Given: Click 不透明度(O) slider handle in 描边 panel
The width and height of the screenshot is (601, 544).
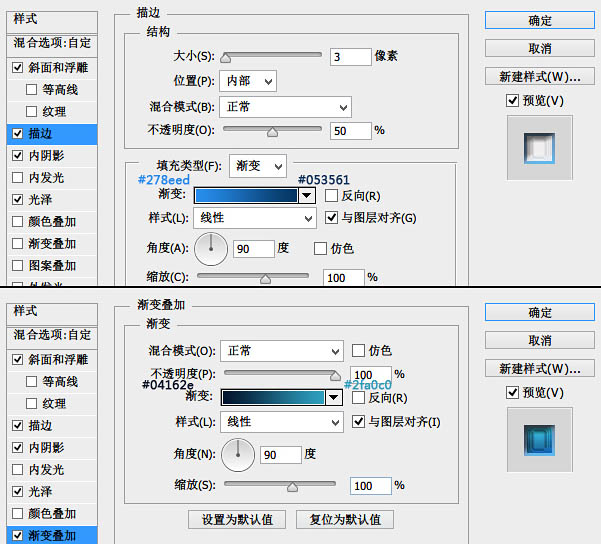Looking at the screenshot, I should (x=272, y=132).
